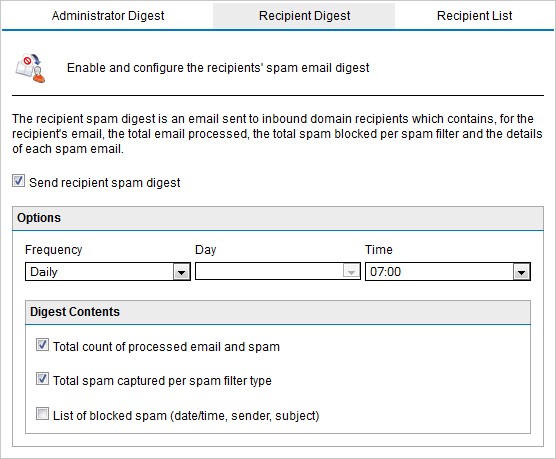The height and width of the screenshot is (459, 556).
Task: Open the Day dropdown arrow
Action: pos(351,272)
